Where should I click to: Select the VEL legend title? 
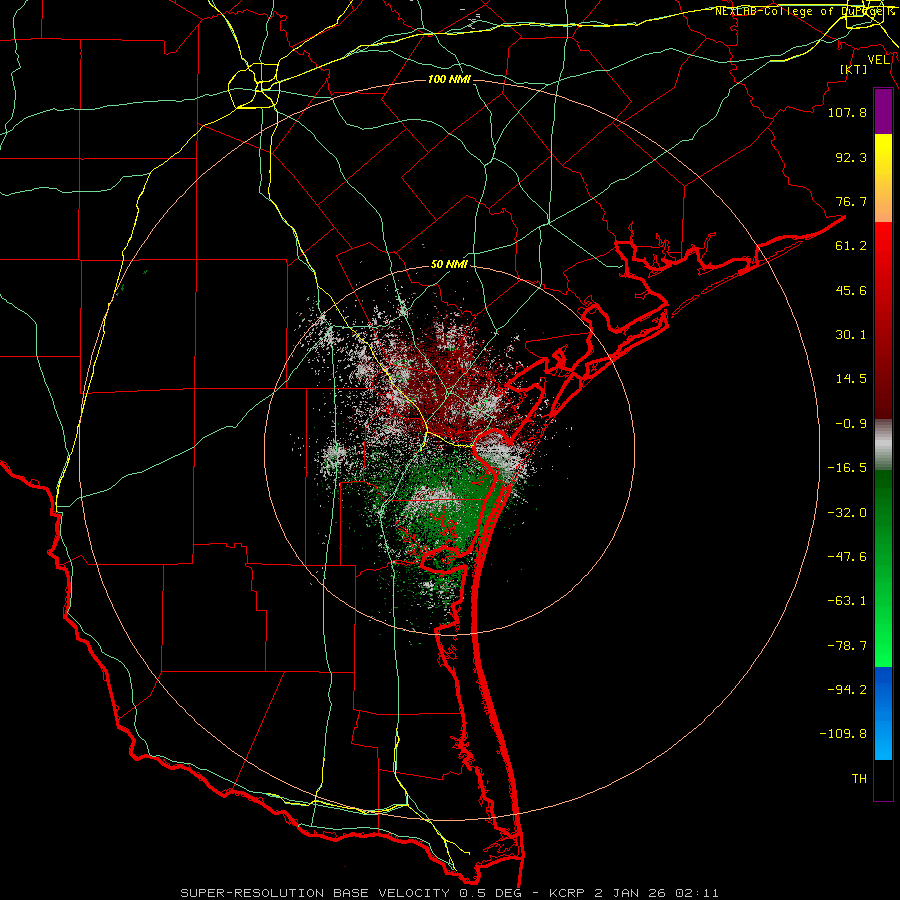click(x=878, y=60)
